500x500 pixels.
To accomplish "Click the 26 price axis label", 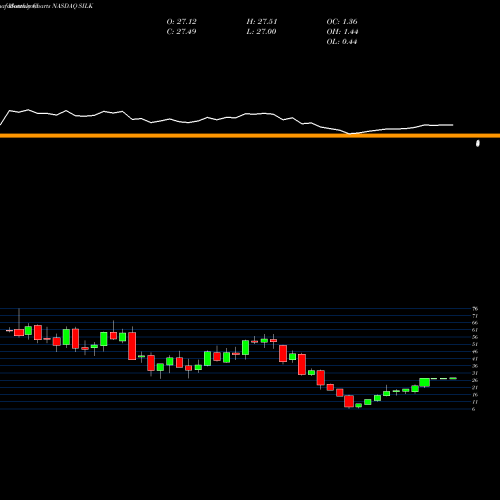I will pyautogui.click(x=475, y=380).
